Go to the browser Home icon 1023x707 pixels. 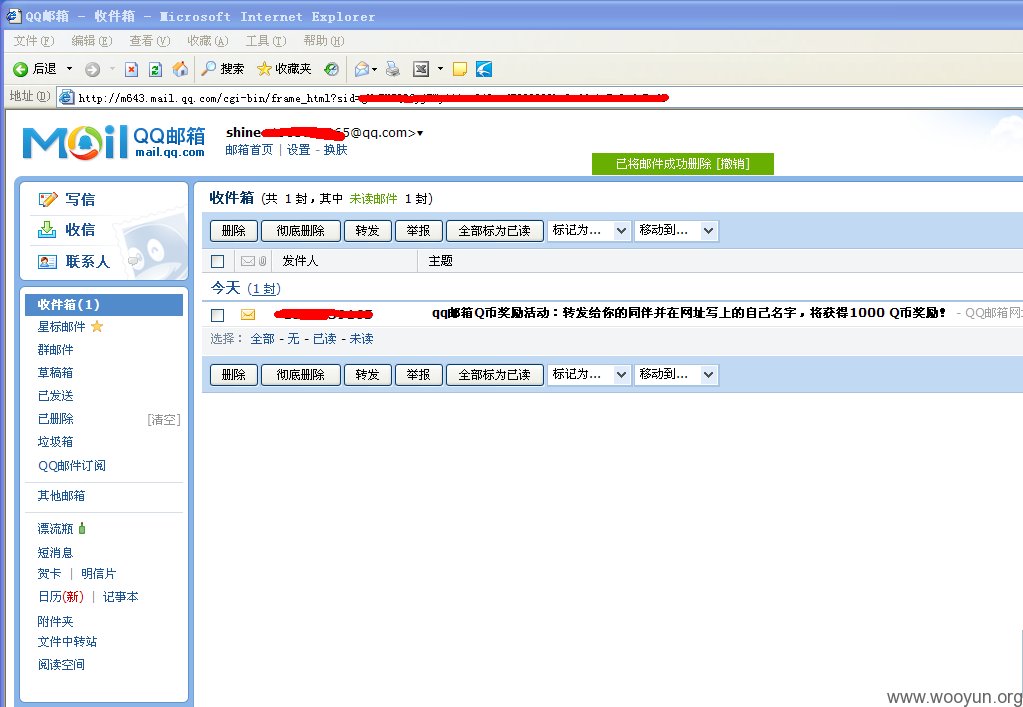[x=180, y=68]
